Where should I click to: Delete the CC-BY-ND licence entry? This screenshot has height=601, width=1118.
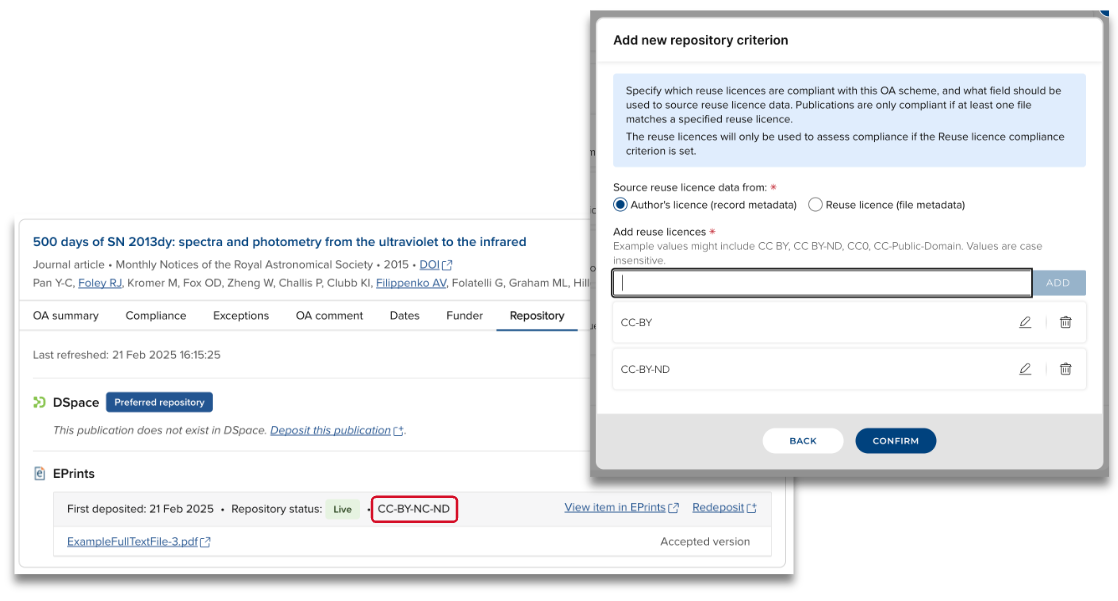1066,369
